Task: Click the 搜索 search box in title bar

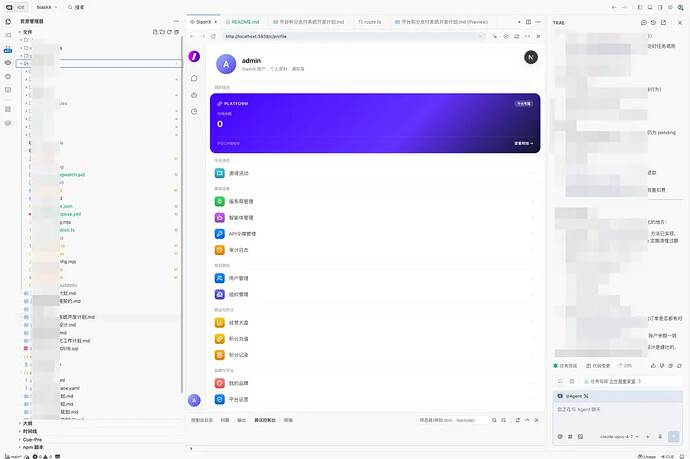Action: click(77, 7)
